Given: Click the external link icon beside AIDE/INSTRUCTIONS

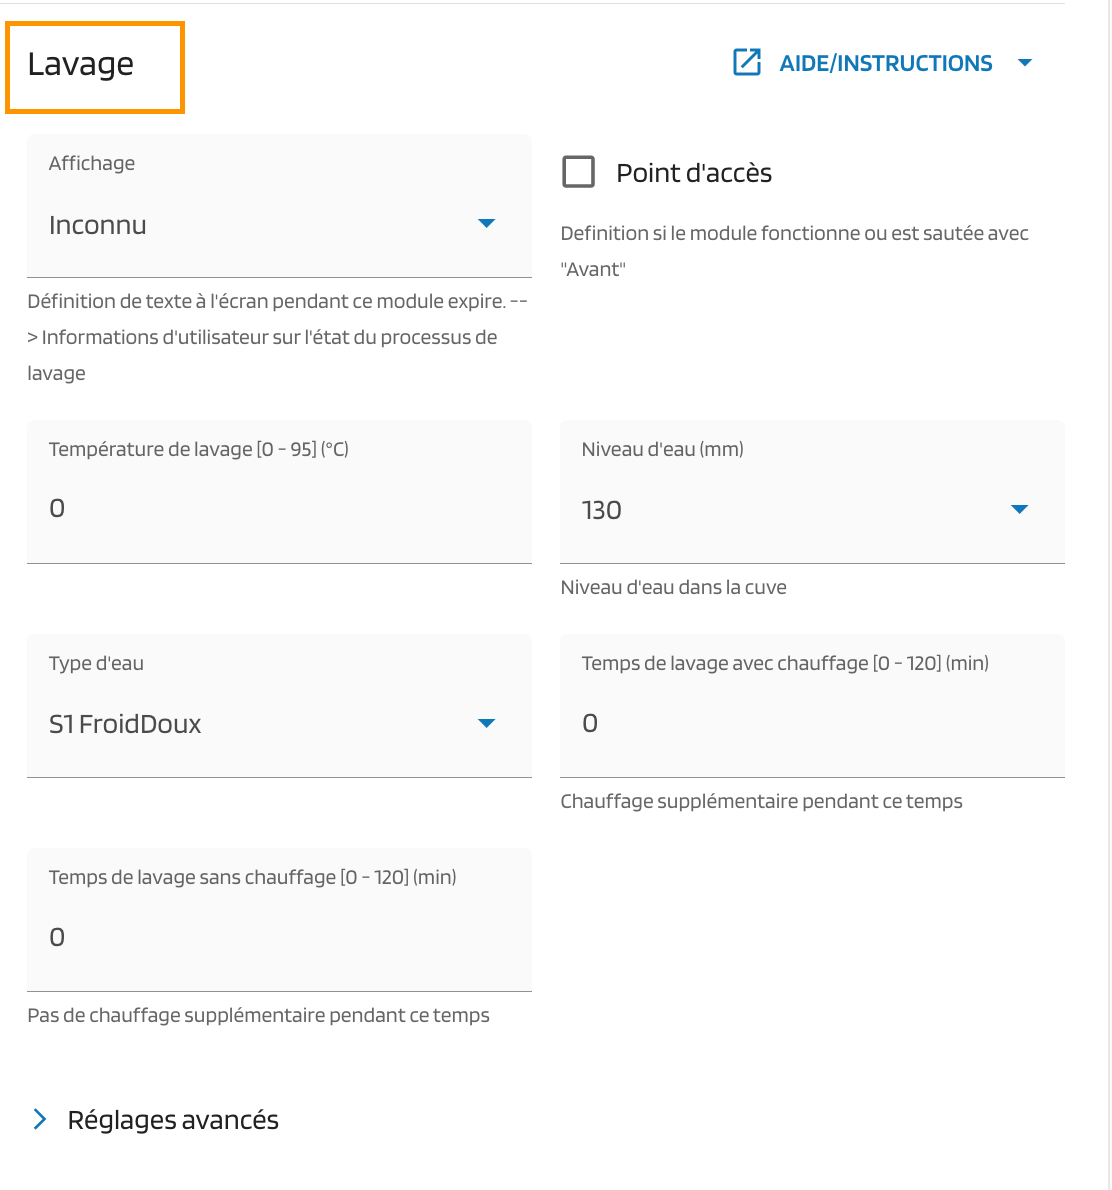Looking at the screenshot, I should [747, 62].
